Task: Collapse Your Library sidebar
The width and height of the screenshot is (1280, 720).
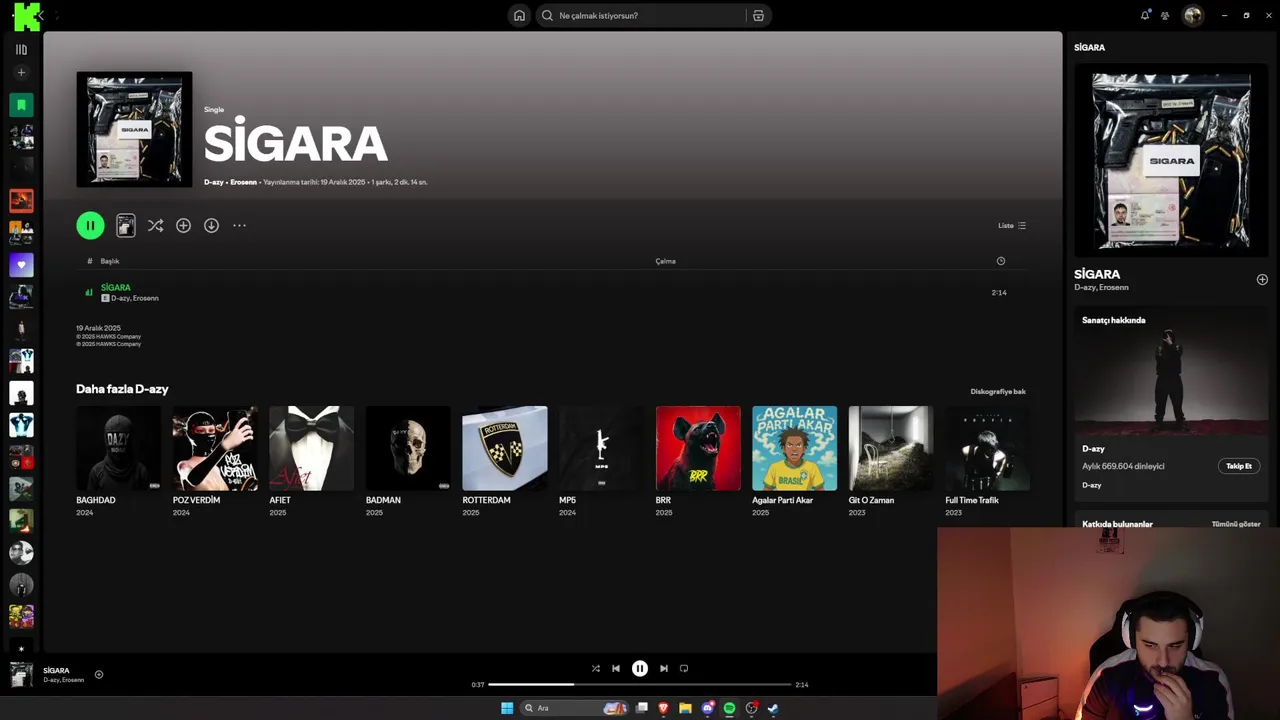Action: tap(21, 49)
